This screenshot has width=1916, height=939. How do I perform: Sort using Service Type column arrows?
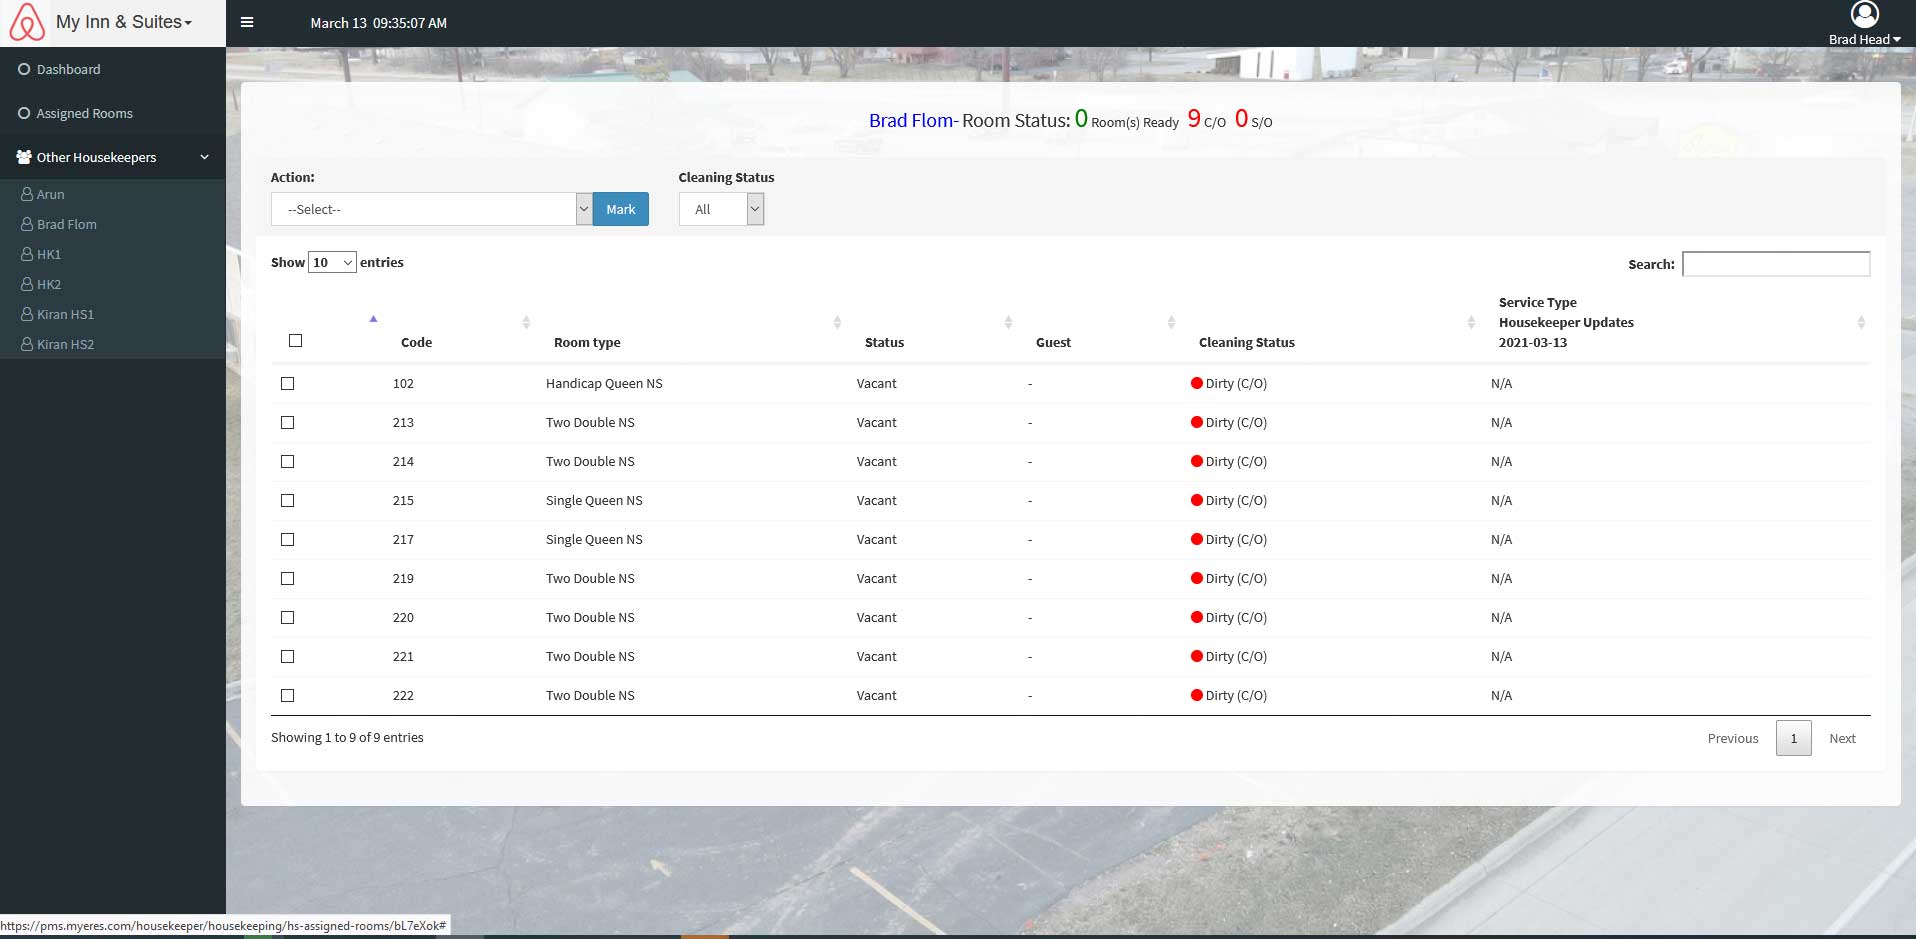1861,322
